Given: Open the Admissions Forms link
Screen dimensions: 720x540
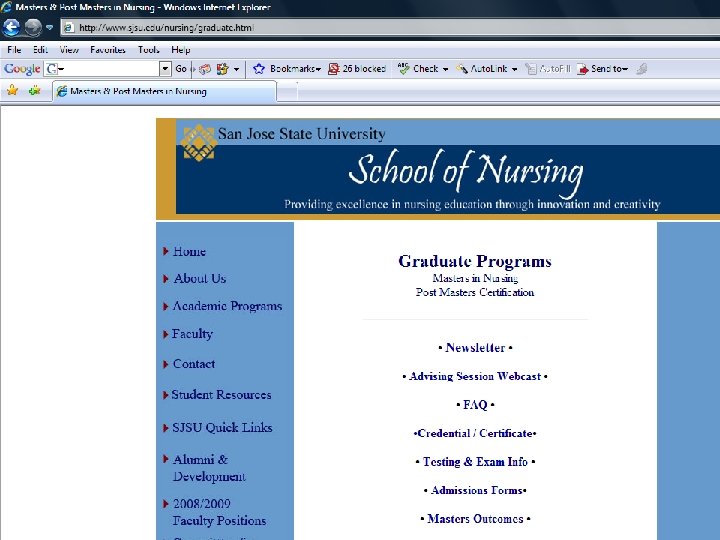Looking at the screenshot, I should (477, 490).
